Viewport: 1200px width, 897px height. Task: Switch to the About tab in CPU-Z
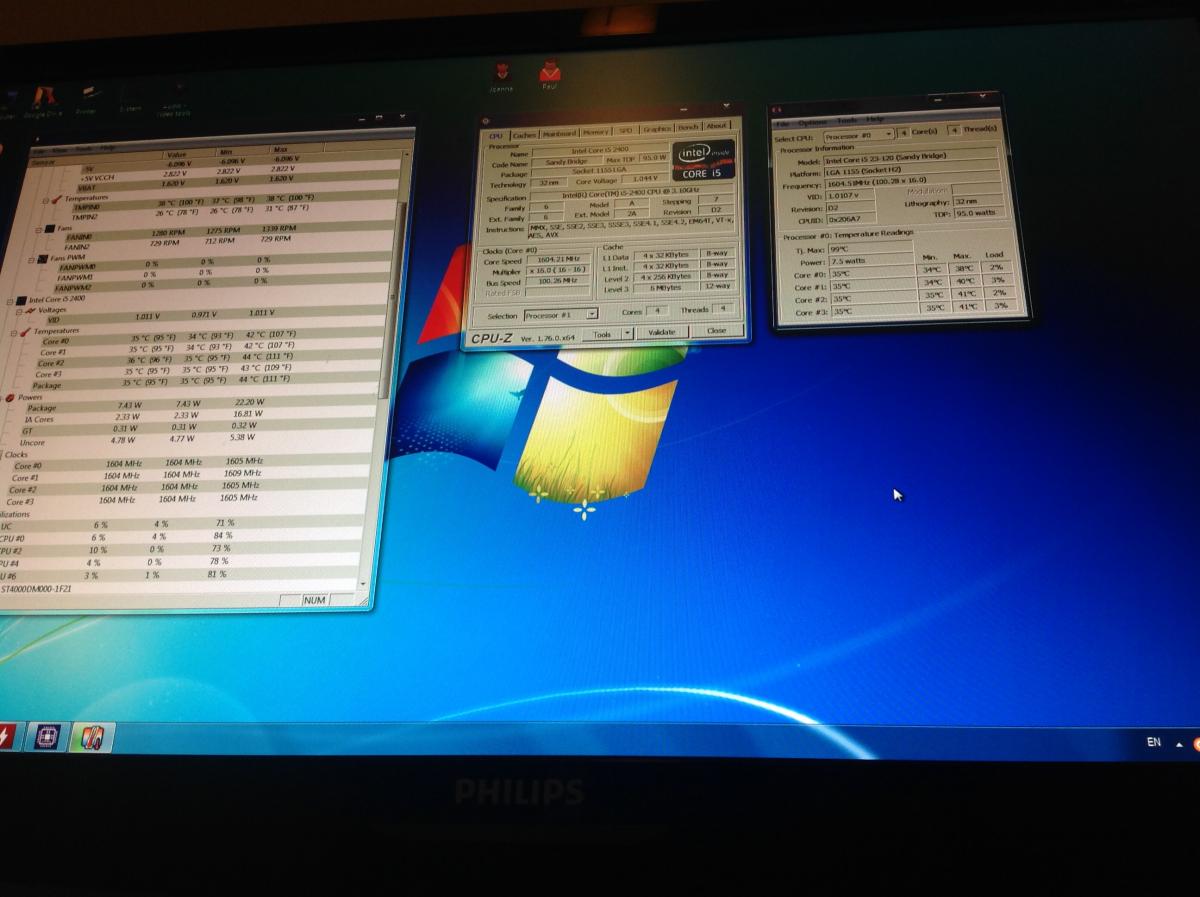(717, 127)
